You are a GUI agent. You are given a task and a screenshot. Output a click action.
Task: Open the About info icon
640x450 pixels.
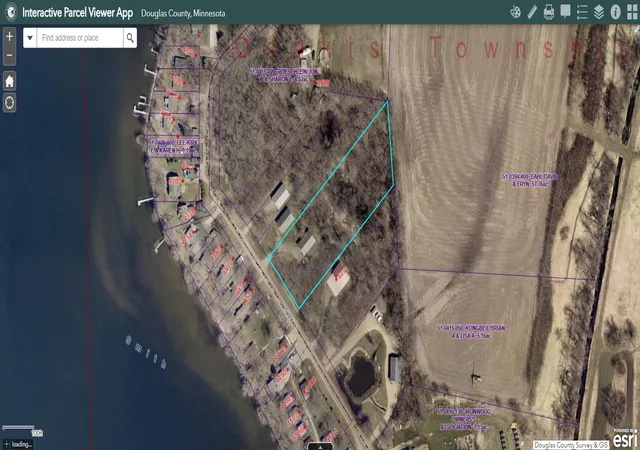click(x=615, y=12)
